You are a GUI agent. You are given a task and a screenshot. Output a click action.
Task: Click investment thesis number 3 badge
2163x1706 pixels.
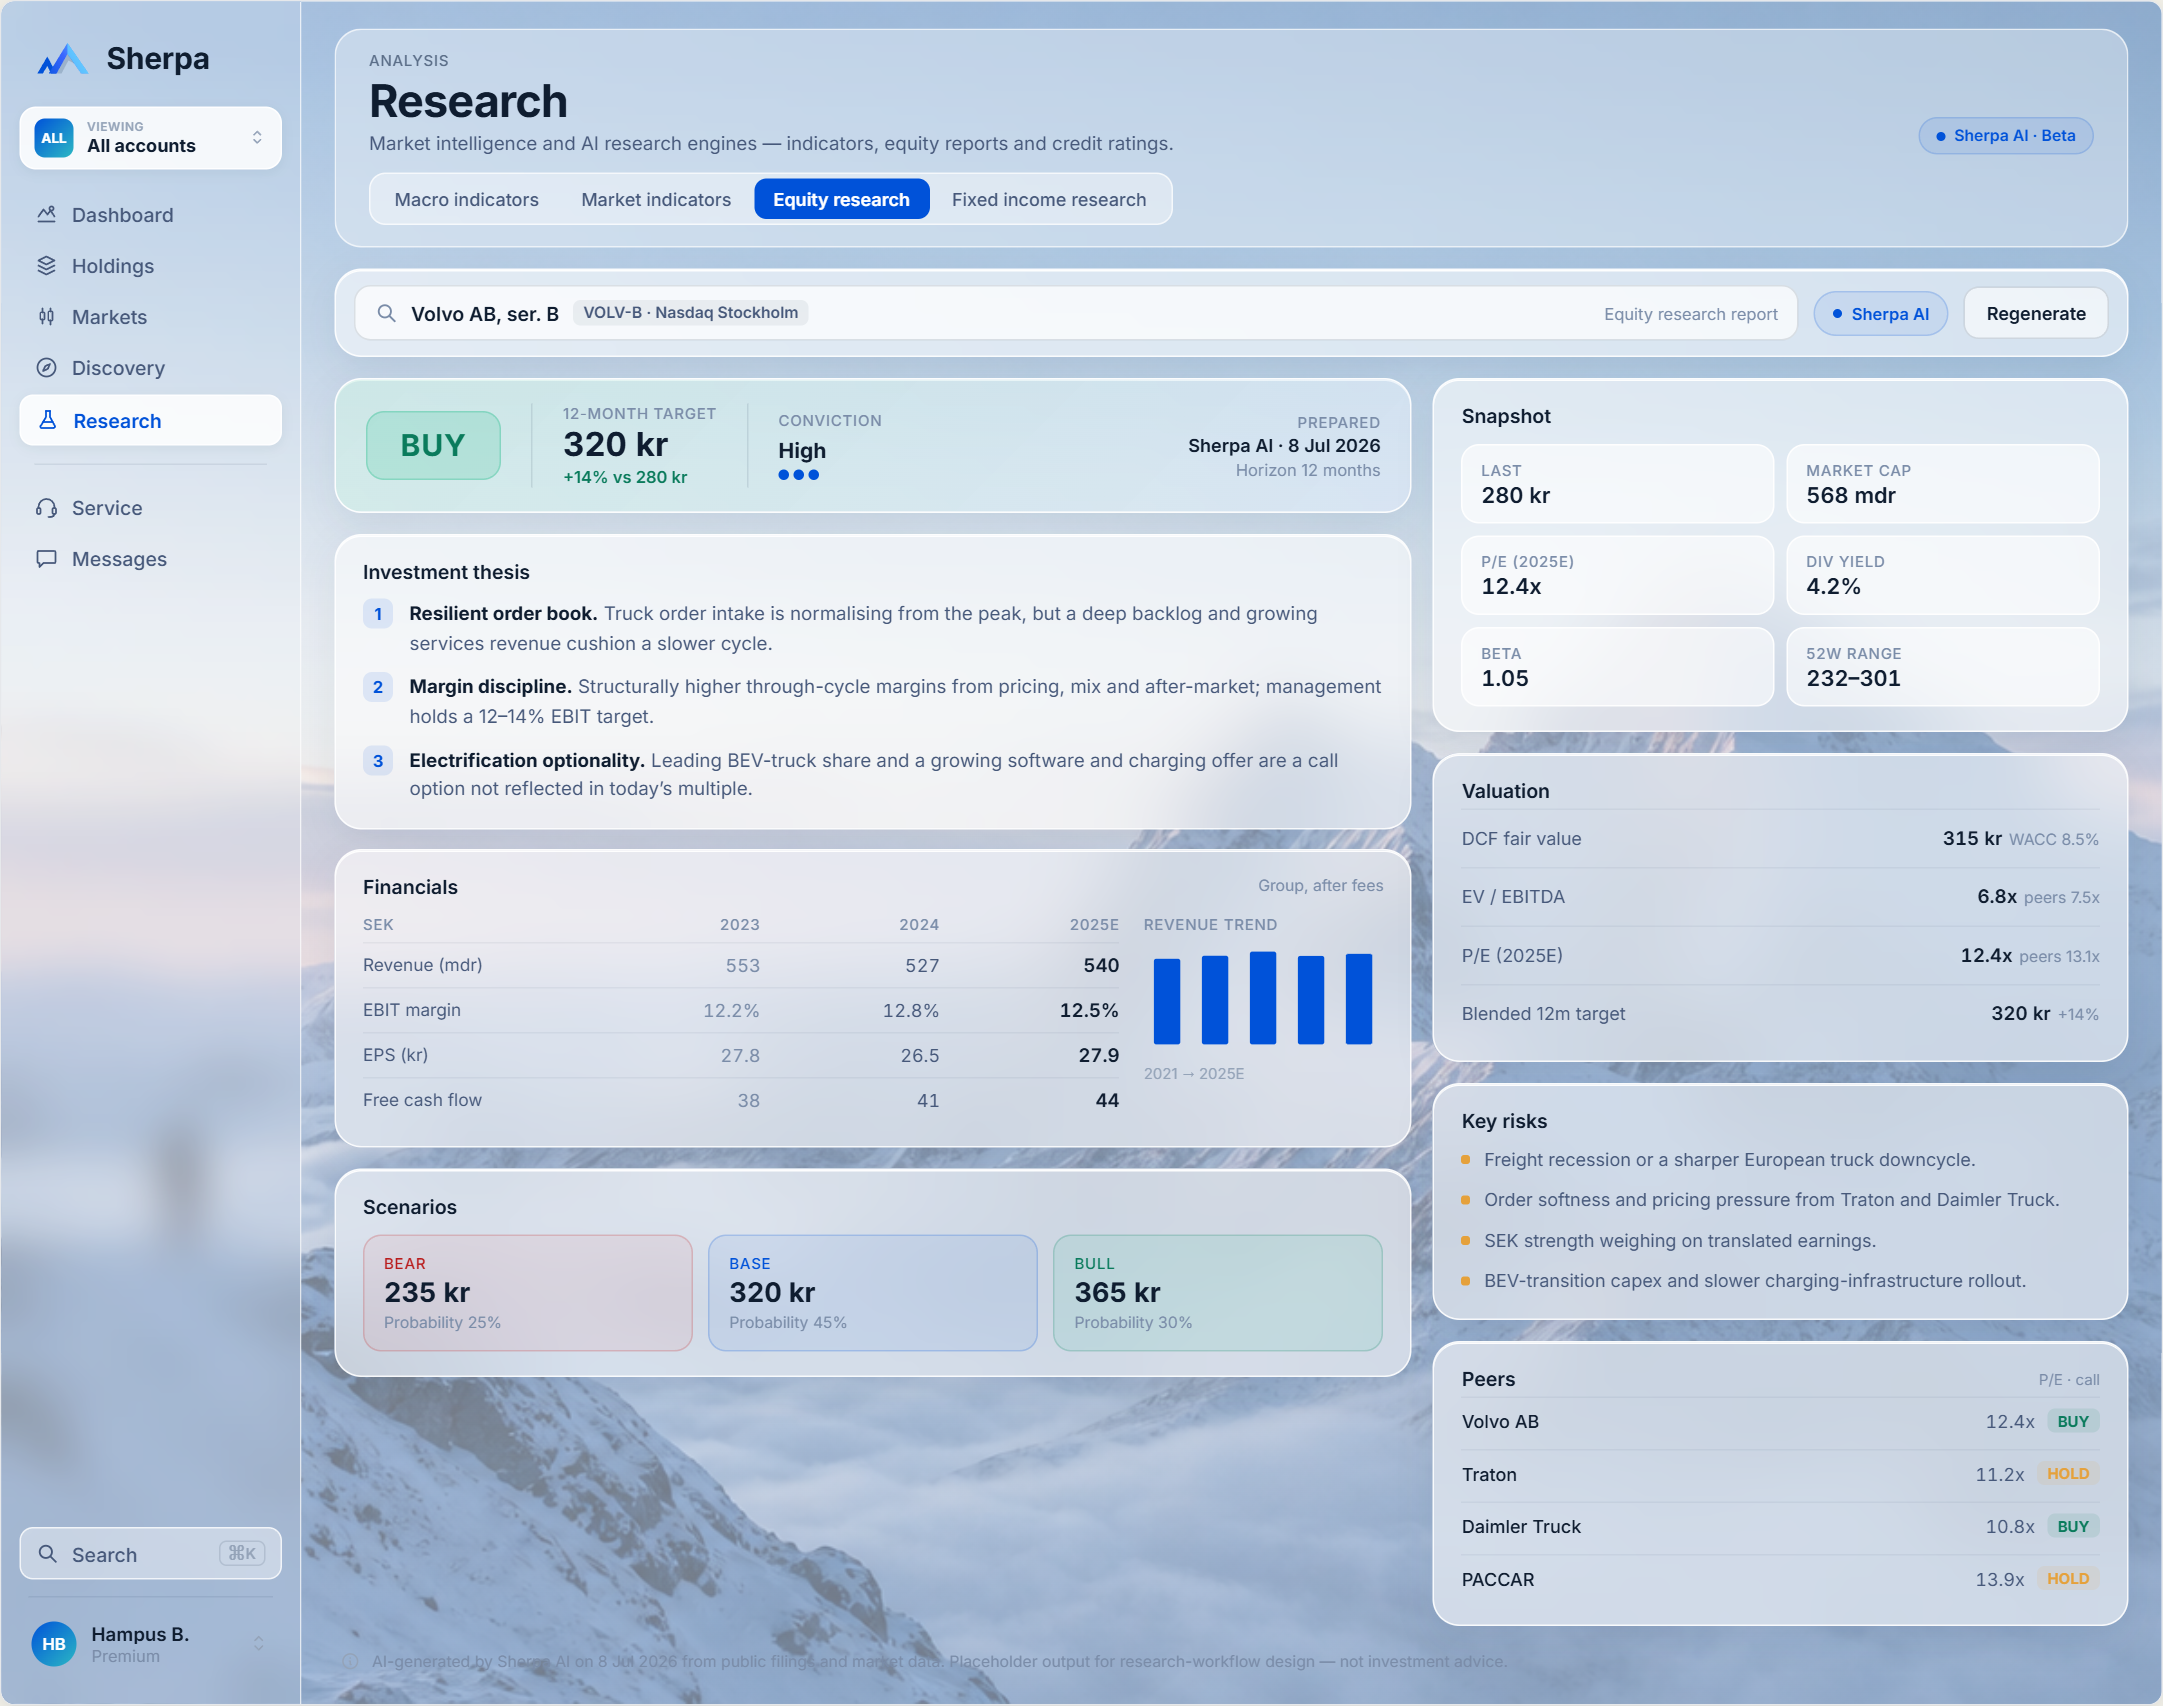tap(377, 761)
